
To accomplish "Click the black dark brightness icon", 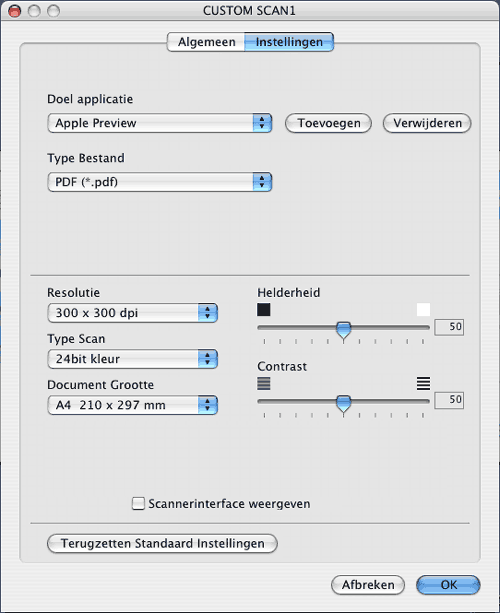I will pyautogui.click(x=263, y=310).
